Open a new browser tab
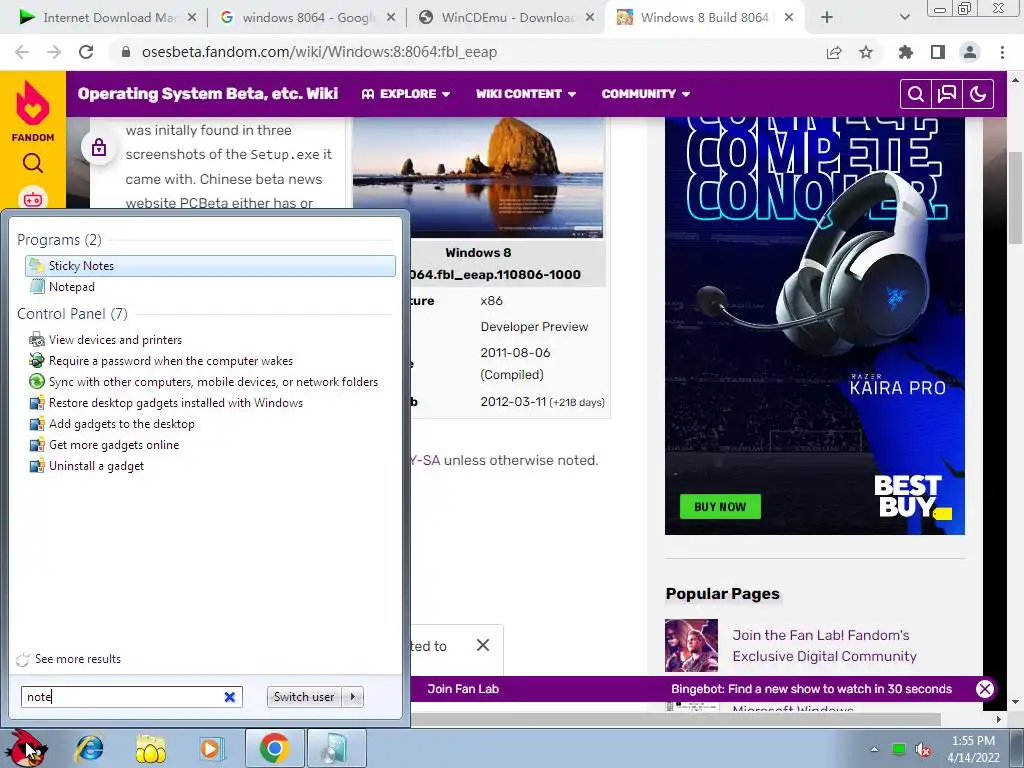The width and height of the screenshot is (1024, 768). point(827,18)
